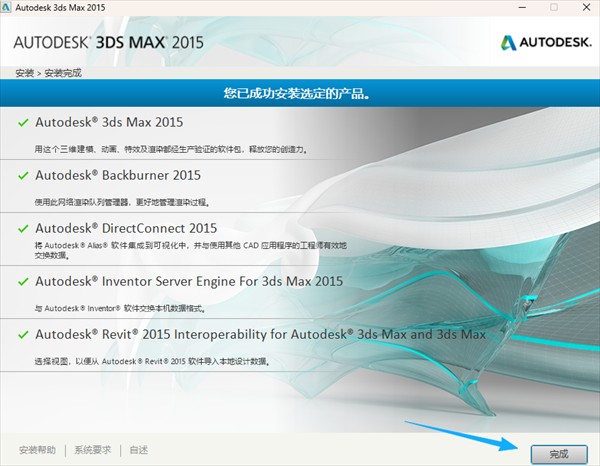Select the Revit 2015 Interoperability product title
The height and width of the screenshot is (466, 600).
coord(260,335)
